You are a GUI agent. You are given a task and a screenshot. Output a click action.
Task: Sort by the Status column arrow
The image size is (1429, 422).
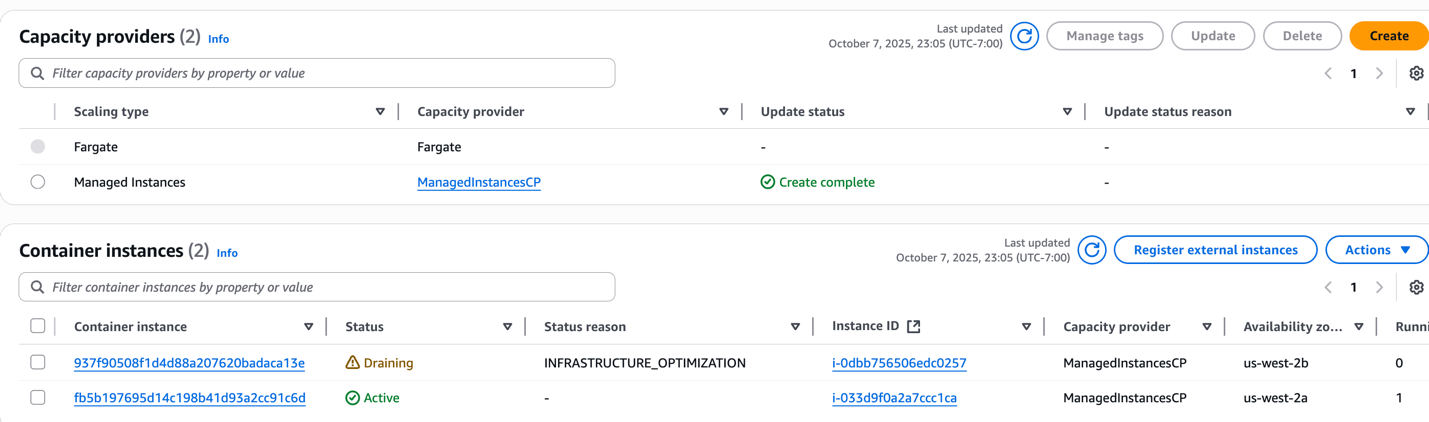coord(507,327)
